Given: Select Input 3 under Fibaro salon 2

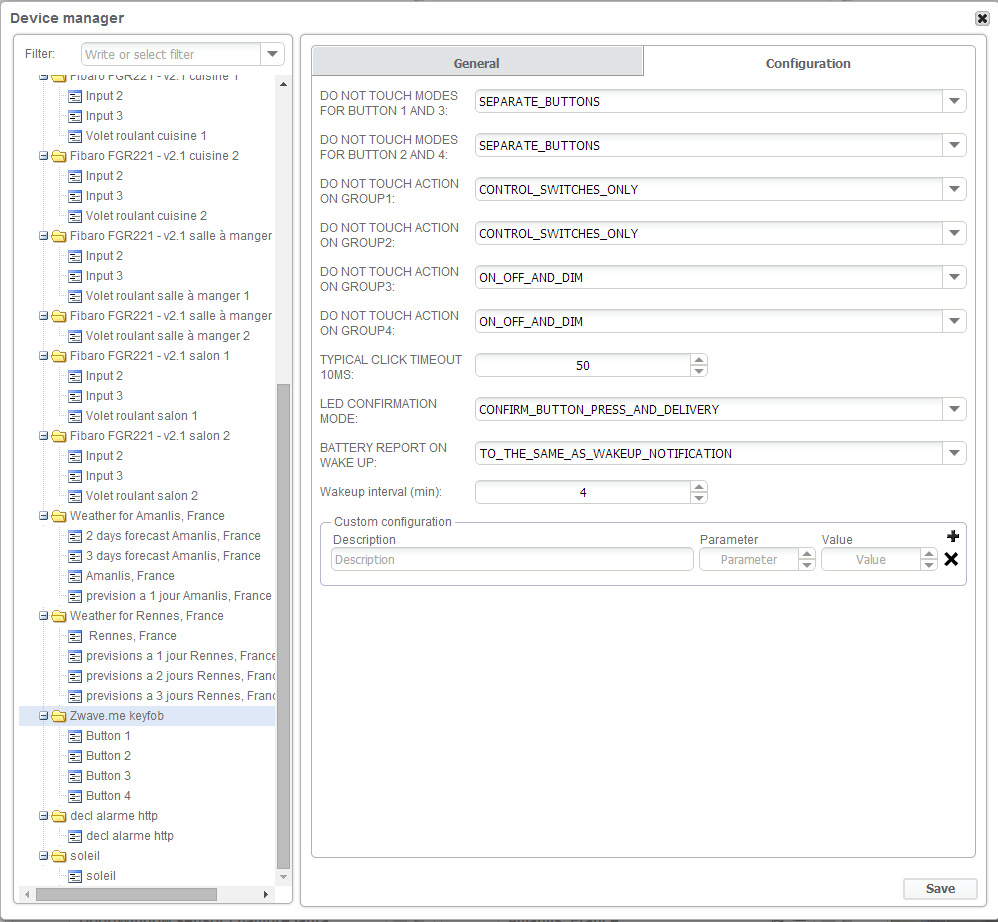Looking at the screenshot, I should point(104,476).
